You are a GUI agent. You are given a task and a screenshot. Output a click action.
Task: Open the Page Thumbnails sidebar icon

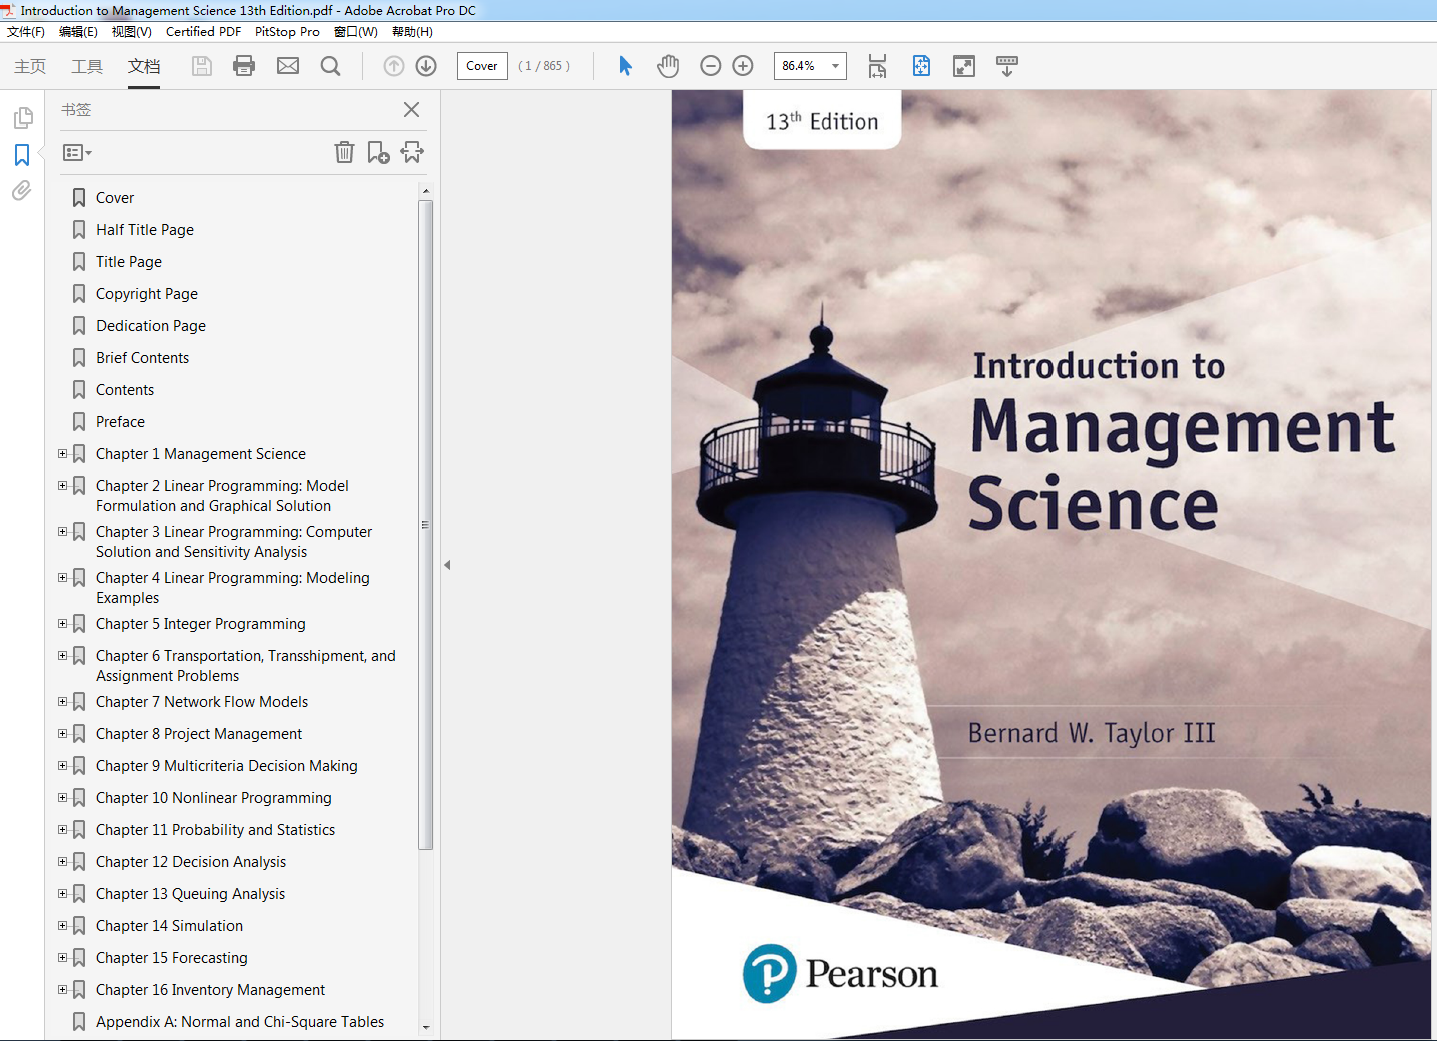[x=22, y=118]
